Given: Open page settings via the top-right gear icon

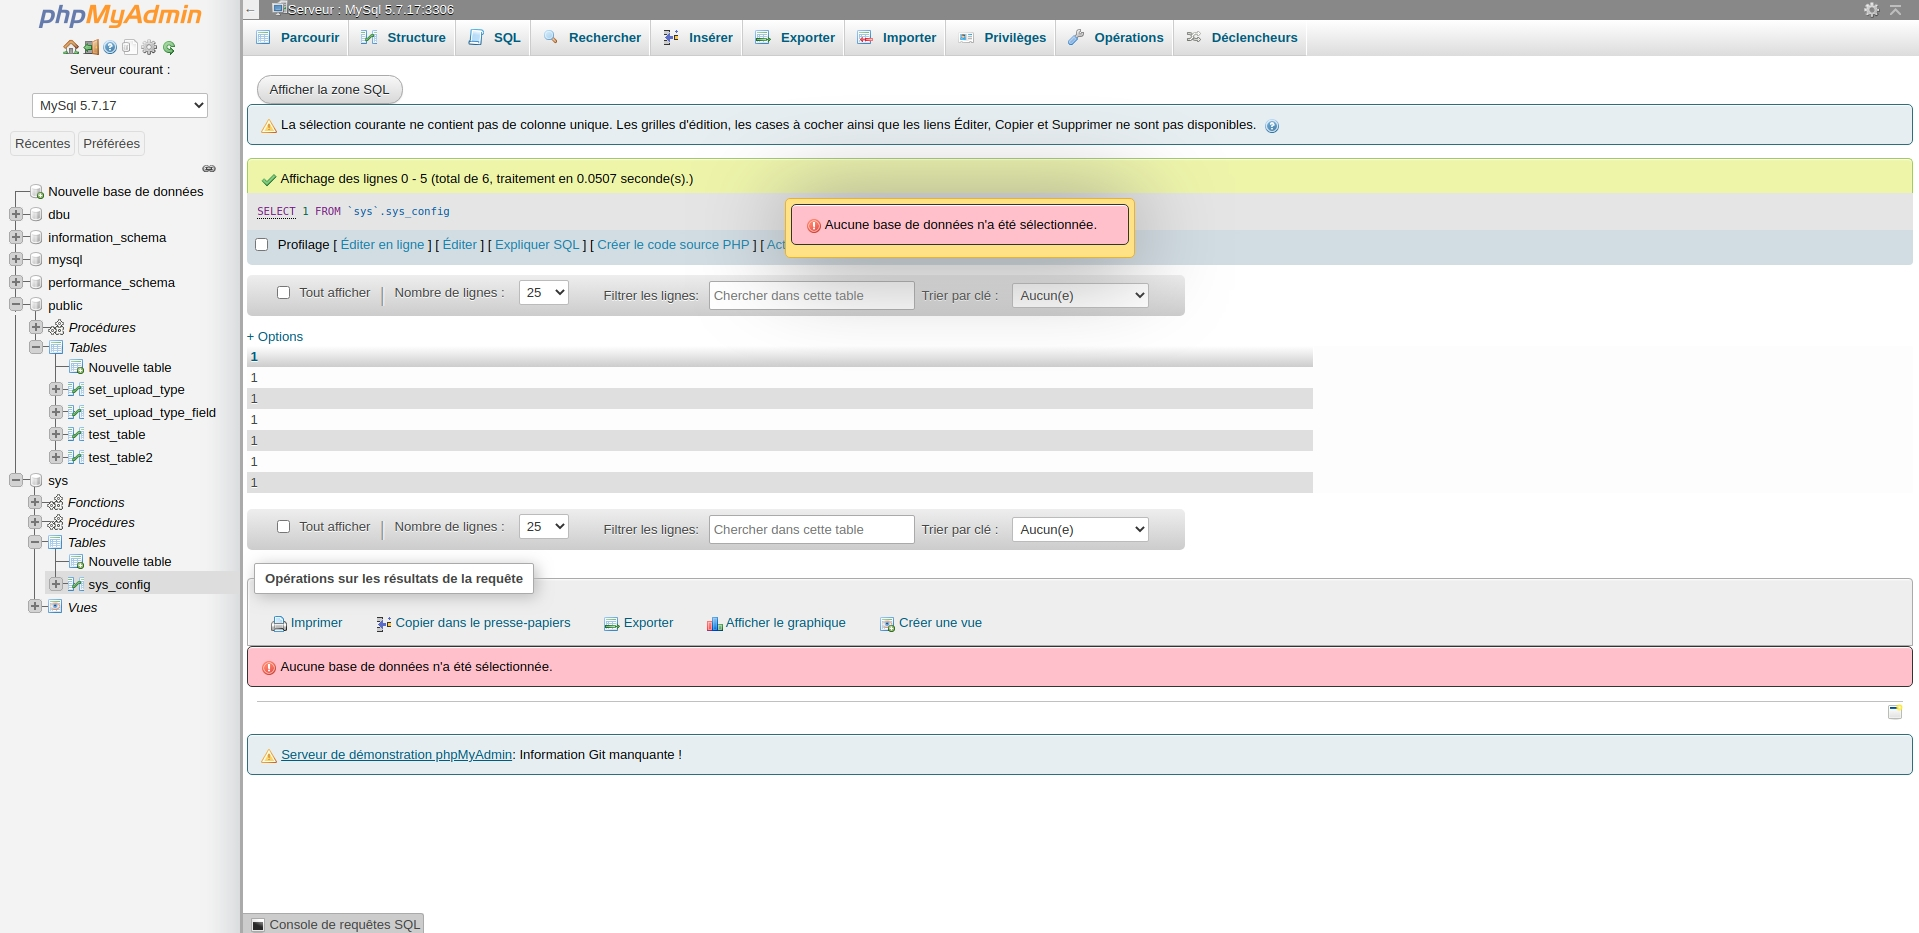Looking at the screenshot, I should pos(1869,9).
